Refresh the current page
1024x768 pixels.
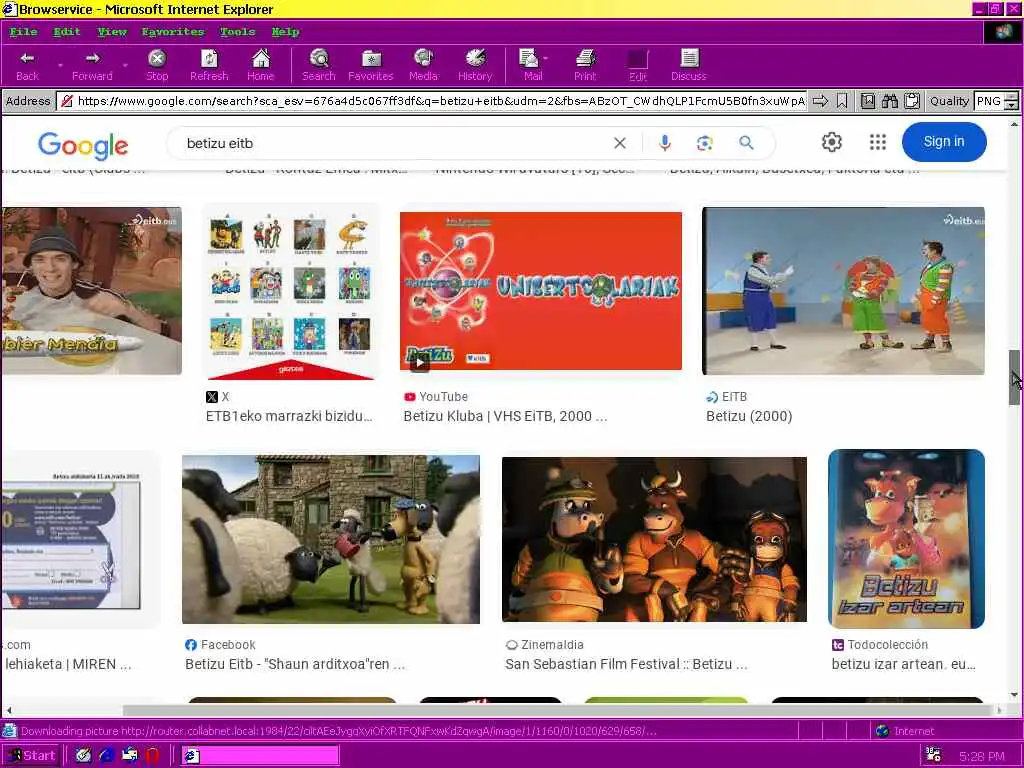pyautogui.click(x=209, y=65)
